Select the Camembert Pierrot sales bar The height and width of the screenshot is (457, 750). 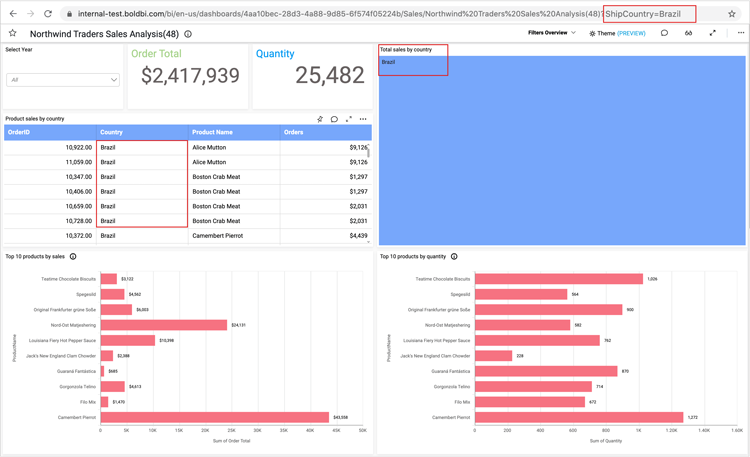pos(214,417)
